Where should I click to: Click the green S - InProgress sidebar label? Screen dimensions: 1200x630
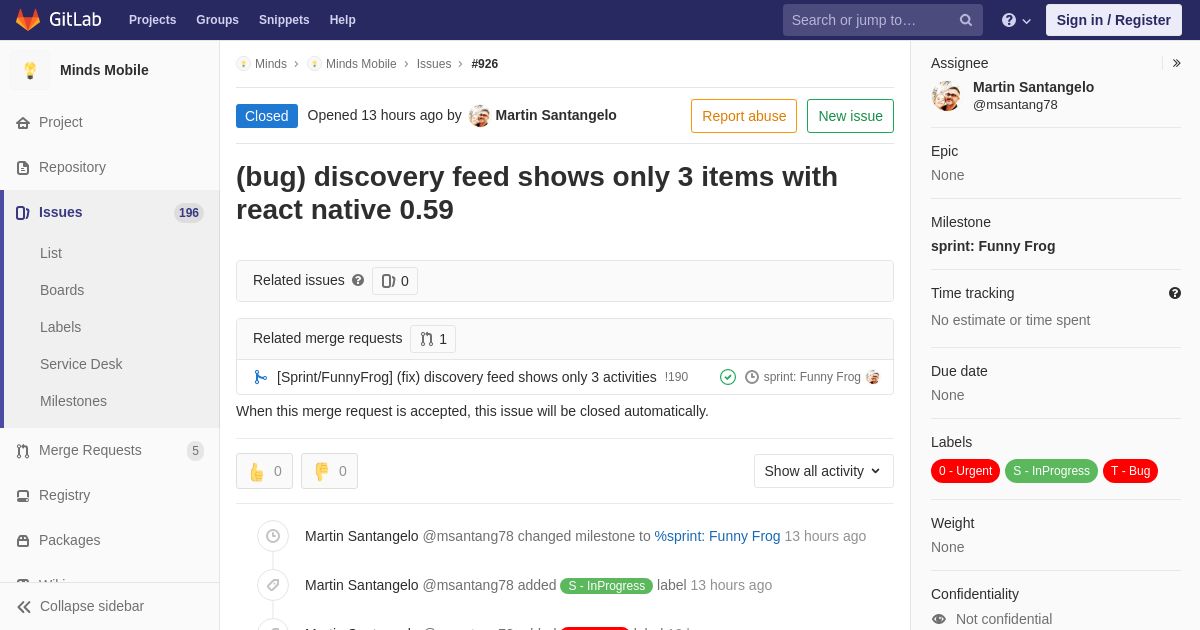click(1051, 471)
